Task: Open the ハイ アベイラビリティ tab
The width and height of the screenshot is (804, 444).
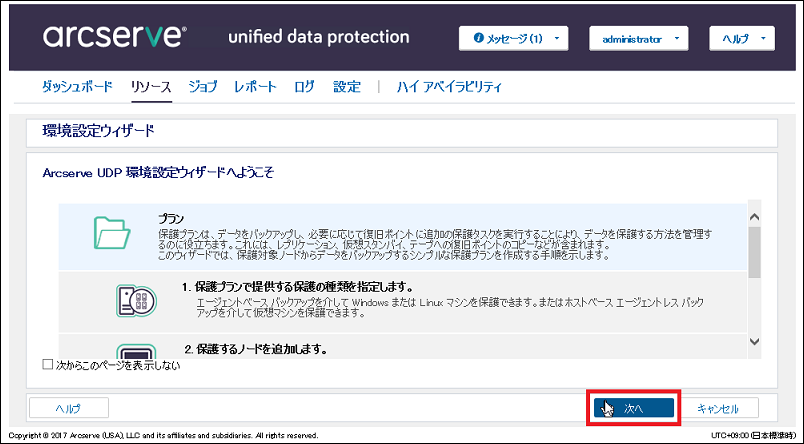Action: click(449, 87)
